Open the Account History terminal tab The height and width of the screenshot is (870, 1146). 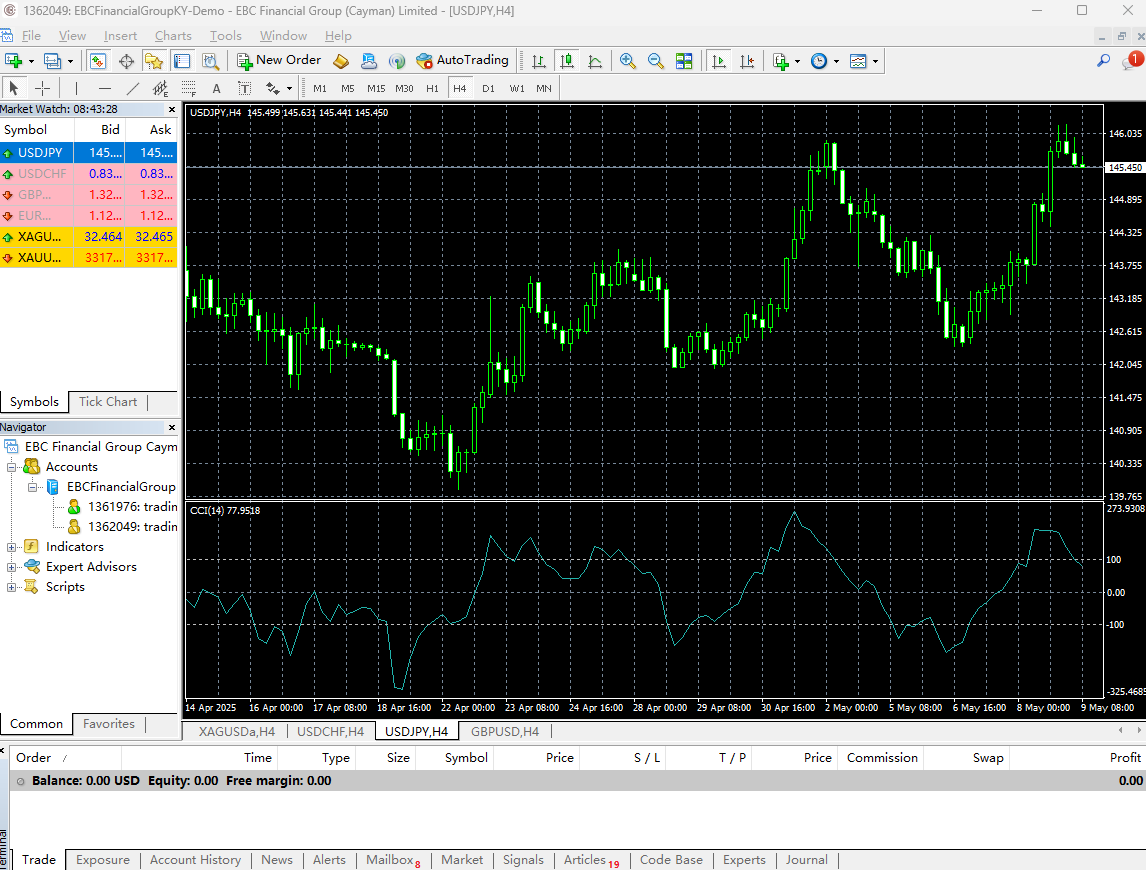(x=195, y=860)
